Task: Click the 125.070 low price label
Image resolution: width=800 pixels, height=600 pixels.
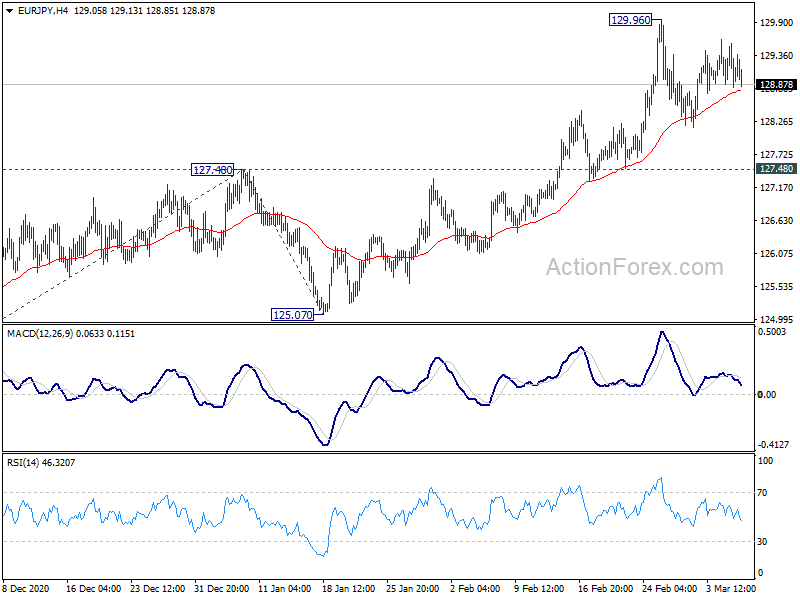Action: 292,315
